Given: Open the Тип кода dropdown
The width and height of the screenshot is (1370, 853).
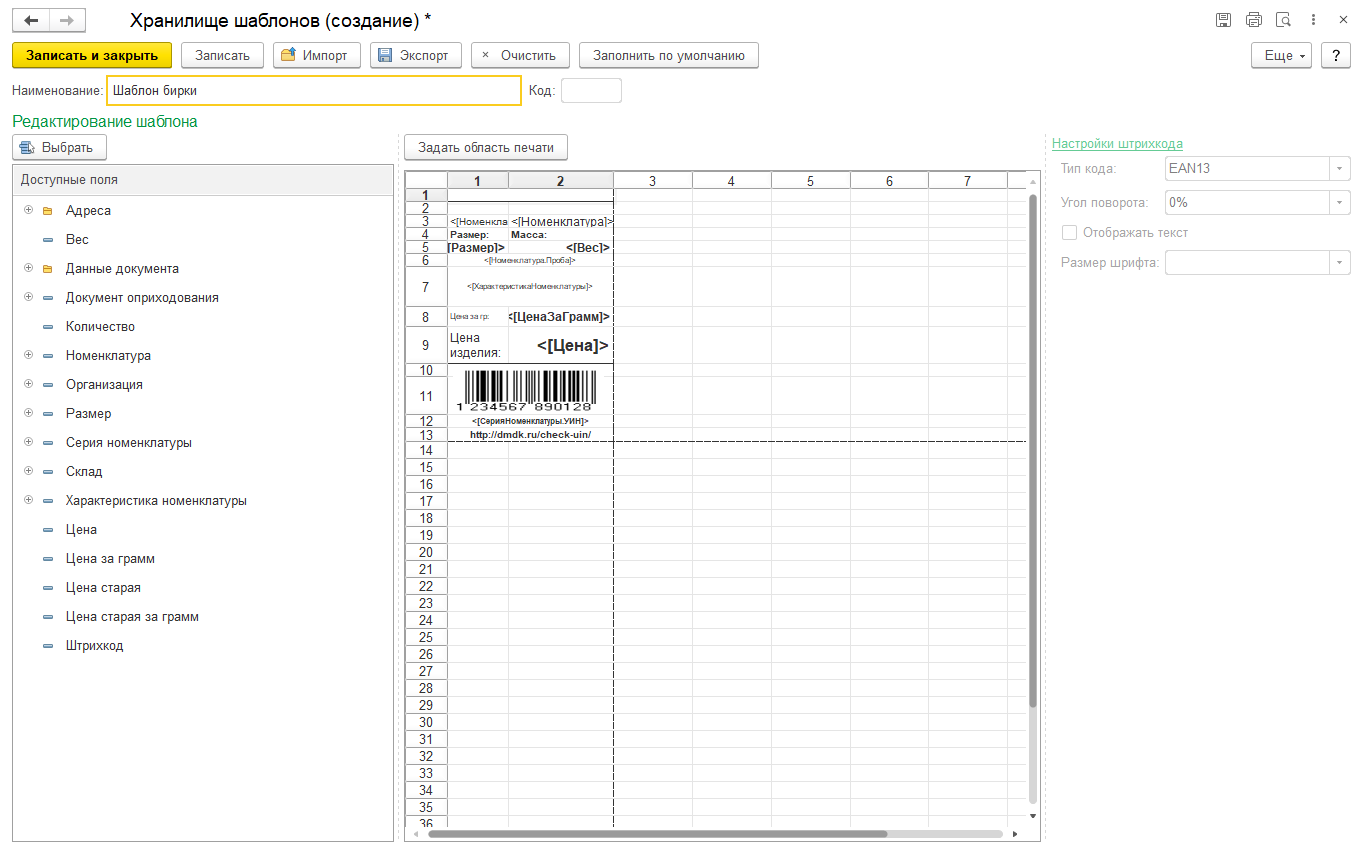Looking at the screenshot, I should pos(1340,169).
